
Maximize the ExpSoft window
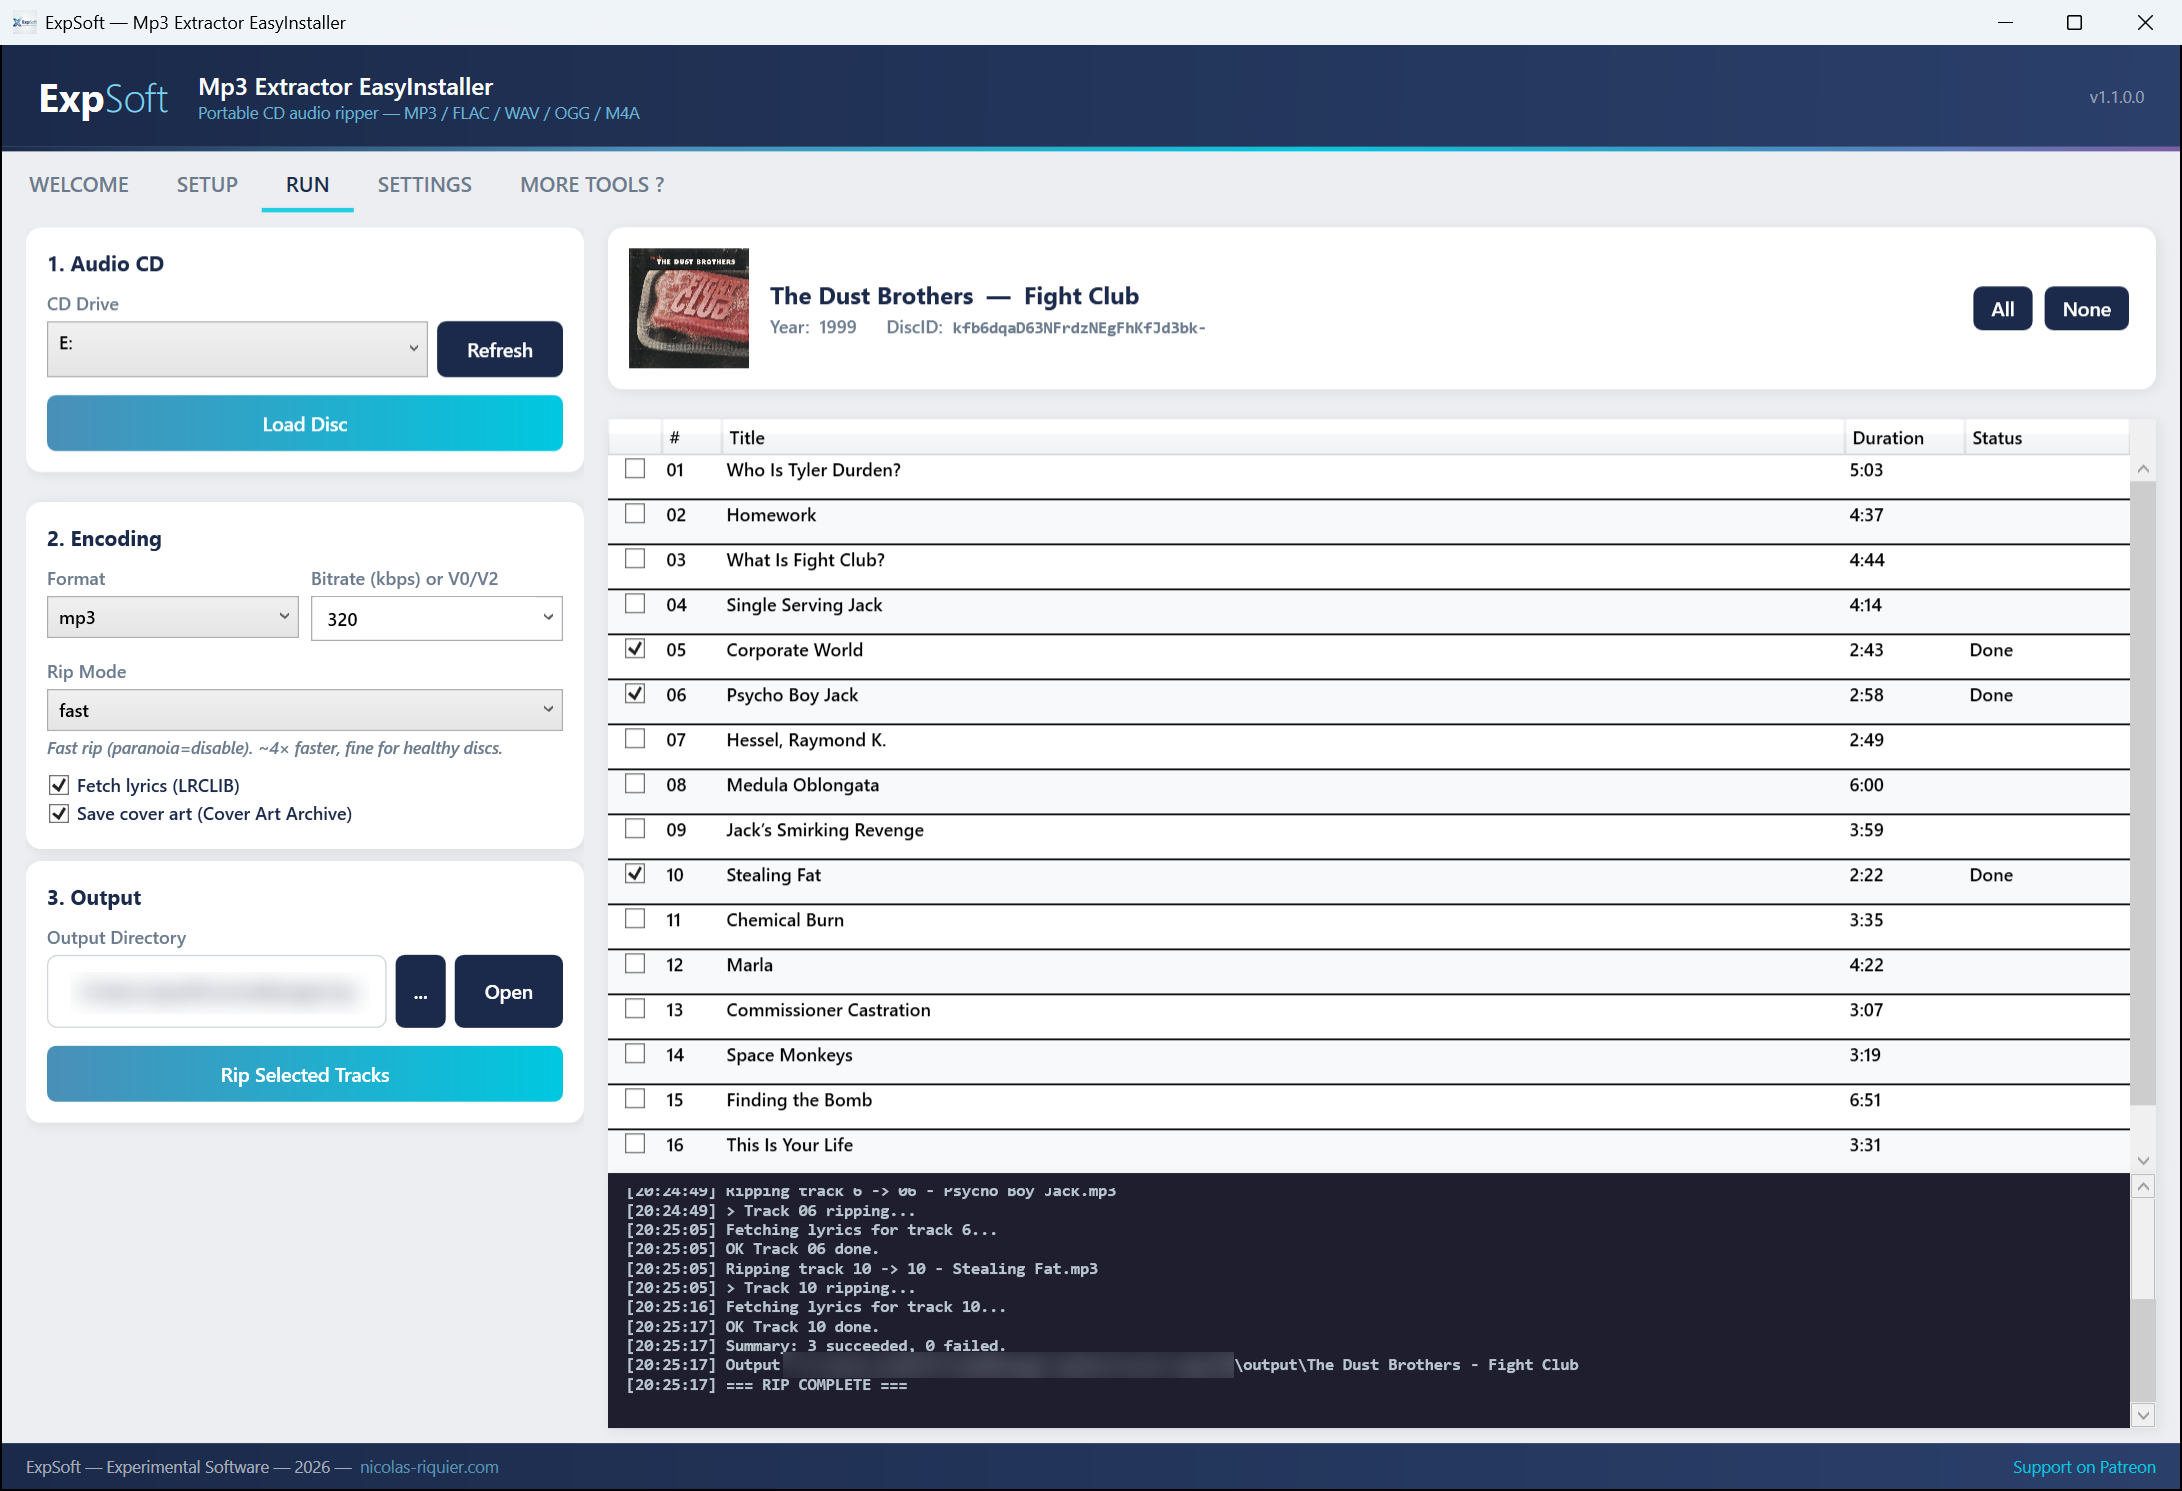point(2074,22)
